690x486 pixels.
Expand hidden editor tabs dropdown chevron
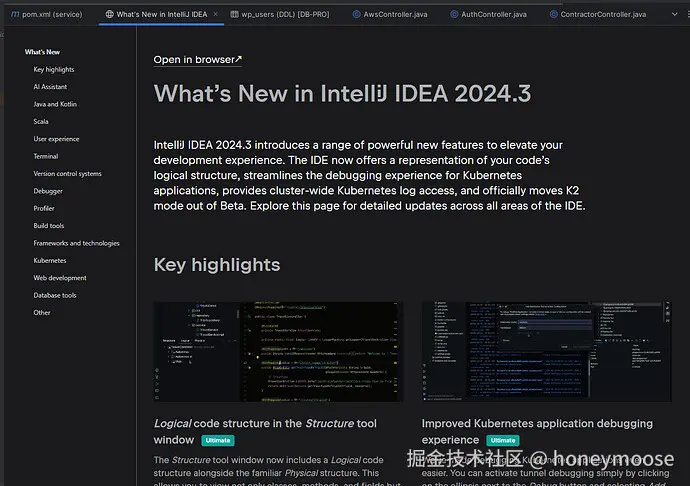[x=675, y=14]
